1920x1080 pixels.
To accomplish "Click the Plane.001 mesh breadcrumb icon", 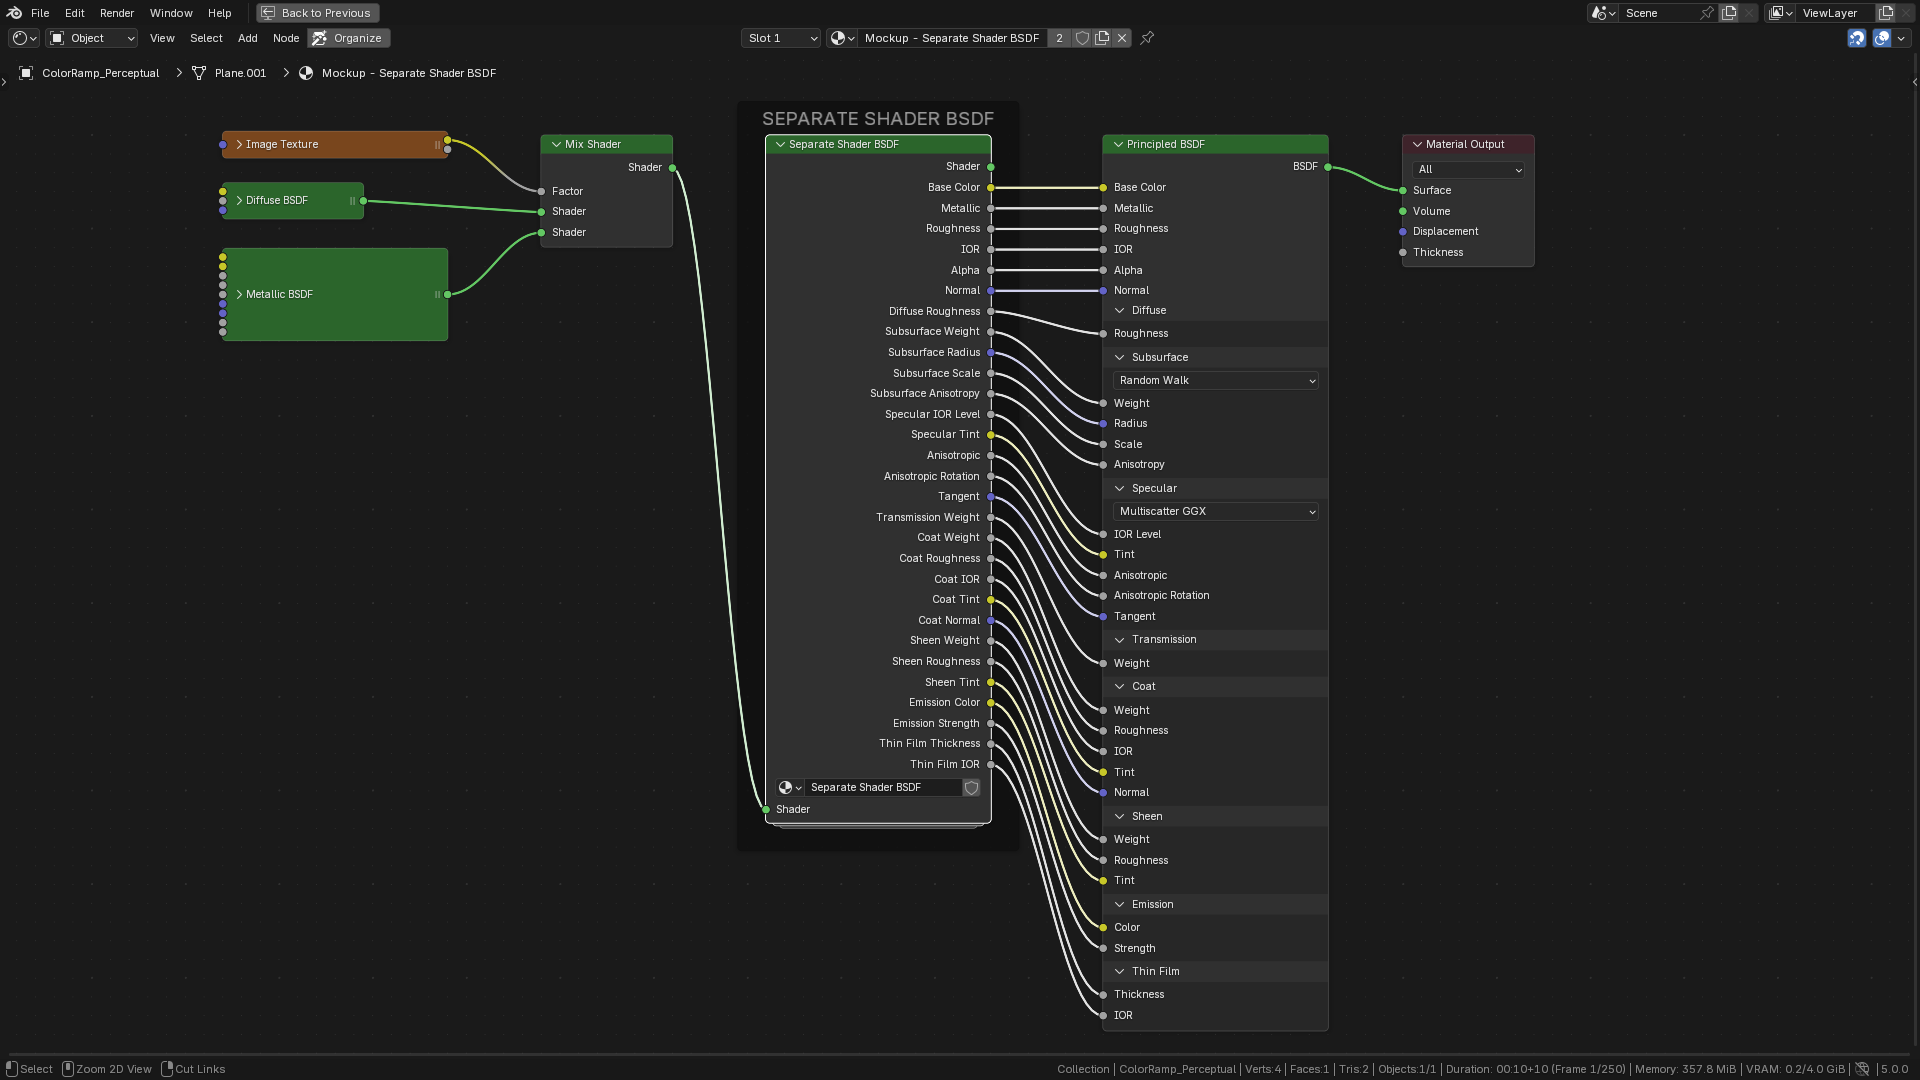I will tap(199, 73).
